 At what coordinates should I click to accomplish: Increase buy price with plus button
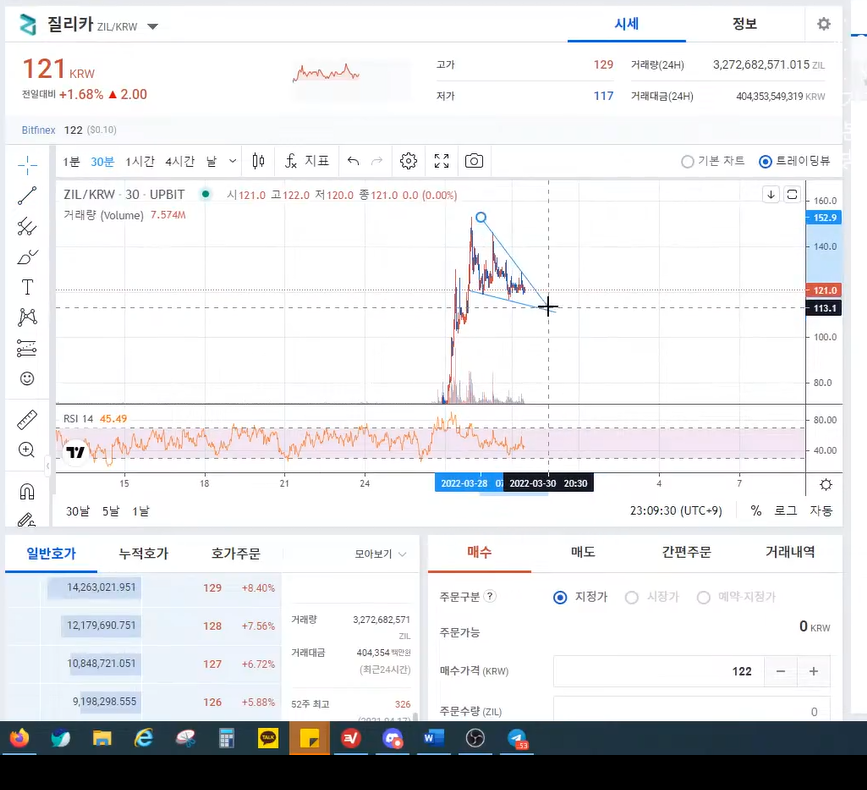(814, 671)
